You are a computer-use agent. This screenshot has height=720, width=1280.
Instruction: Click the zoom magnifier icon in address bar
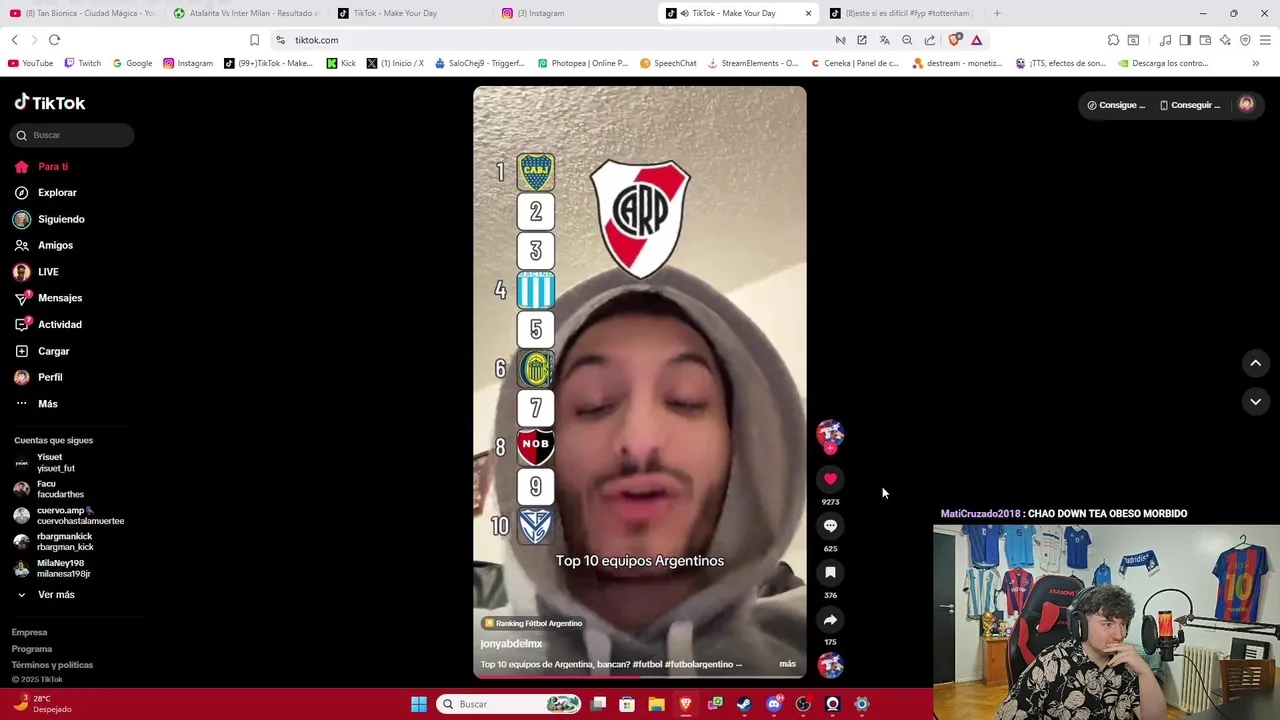(x=907, y=40)
